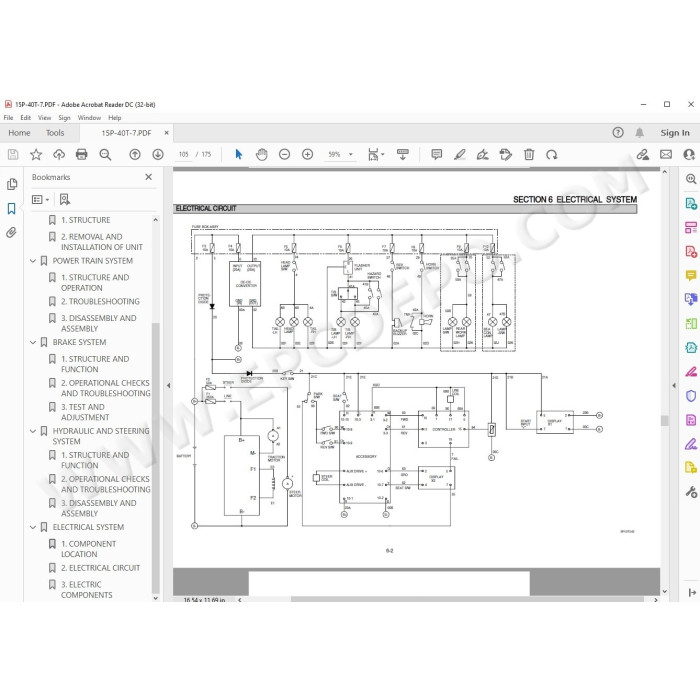700x700 pixels.
Task: Select the Highlight text pen tool
Action: coord(460,154)
